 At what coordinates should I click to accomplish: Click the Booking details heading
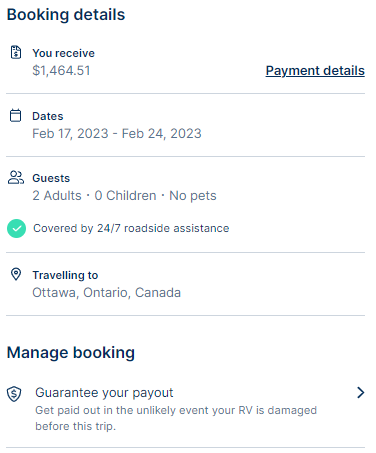click(x=66, y=15)
